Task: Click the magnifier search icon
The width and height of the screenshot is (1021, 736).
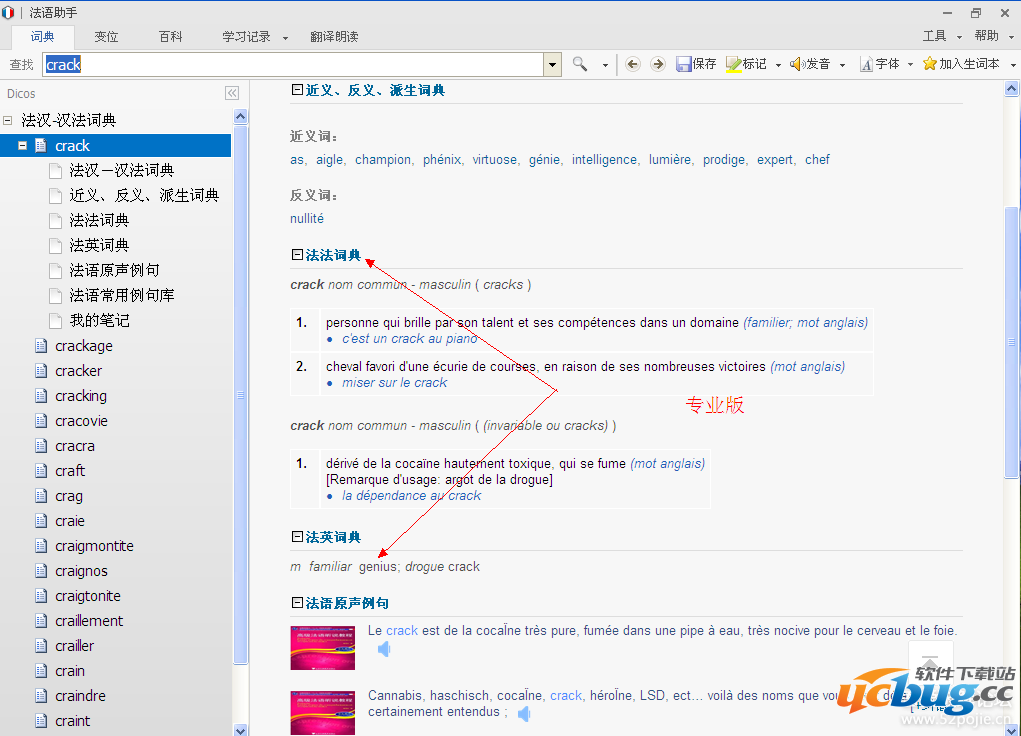Action: pos(580,64)
